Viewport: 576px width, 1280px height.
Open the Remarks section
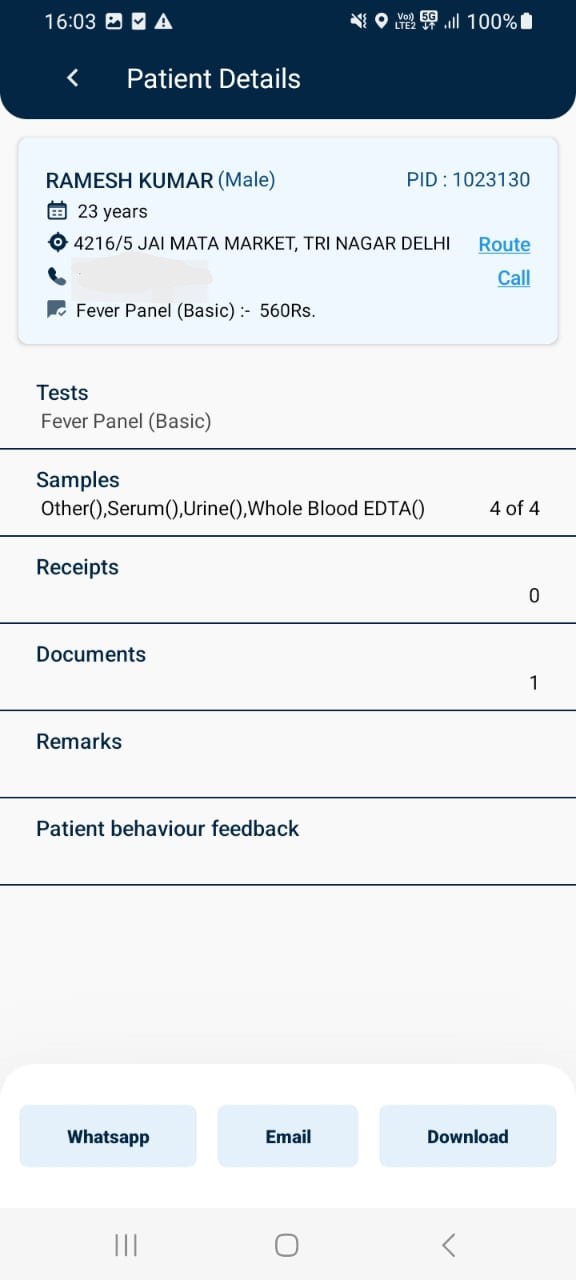coord(288,754)
